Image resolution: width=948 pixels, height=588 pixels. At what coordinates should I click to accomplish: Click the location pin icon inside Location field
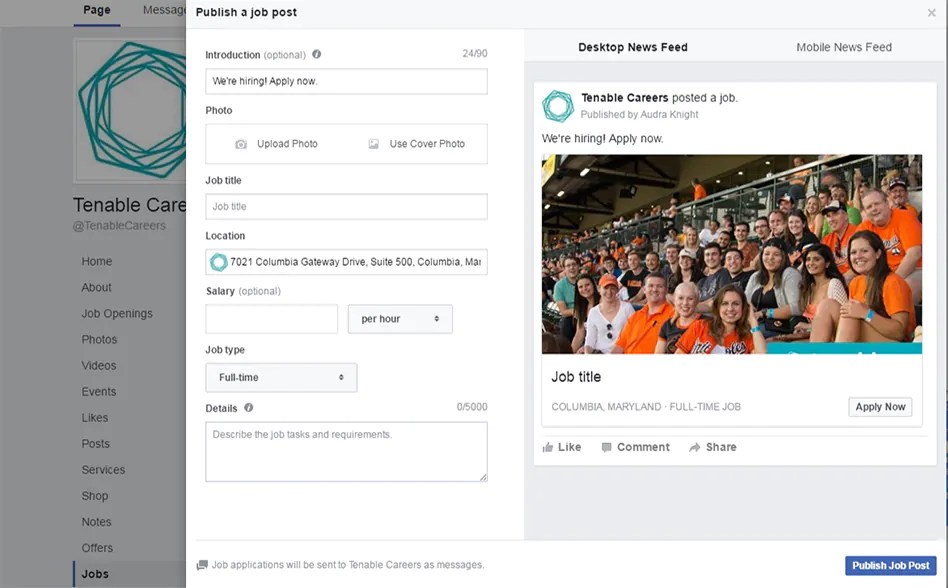click(219, 261)
